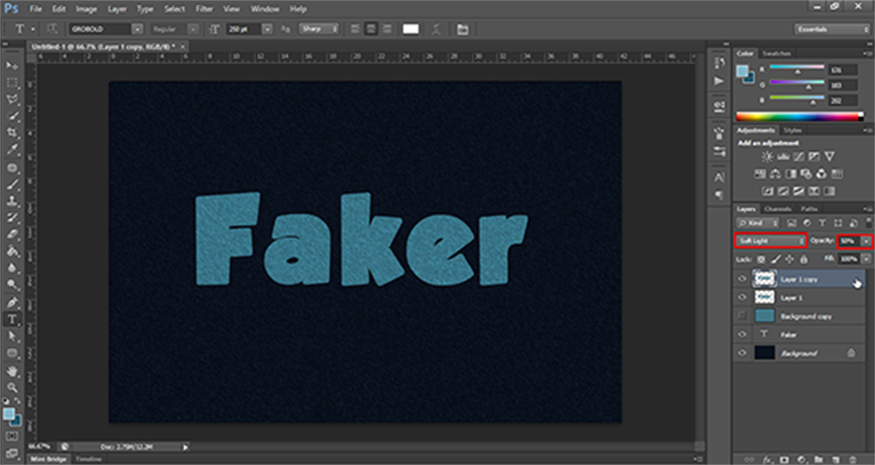
Task: Toggle visibility of the Faker text layer
Action: click(x=742, y=335)
